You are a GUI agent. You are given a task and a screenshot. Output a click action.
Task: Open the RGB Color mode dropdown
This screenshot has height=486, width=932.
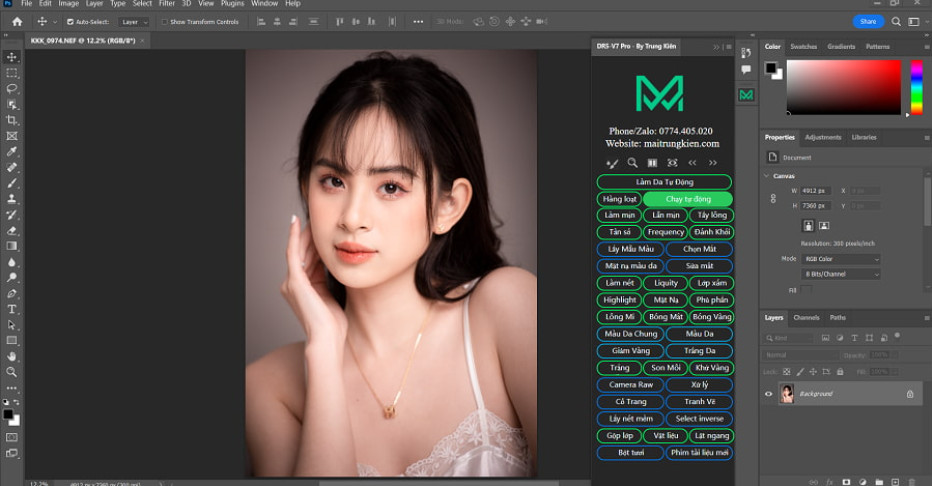pos(842,259)
